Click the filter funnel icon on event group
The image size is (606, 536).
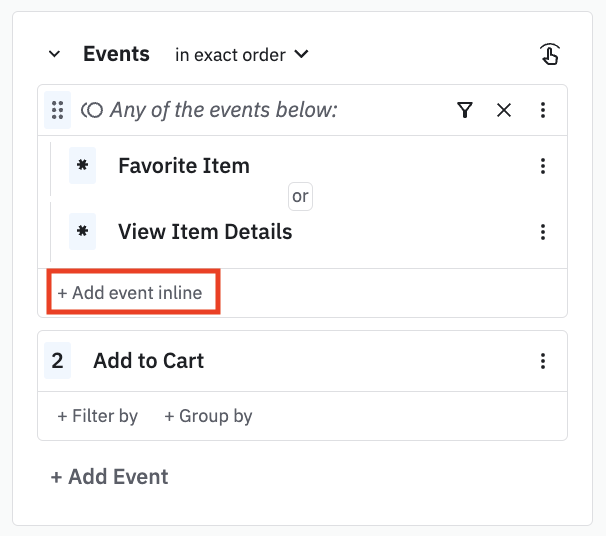tap(464, 110)
